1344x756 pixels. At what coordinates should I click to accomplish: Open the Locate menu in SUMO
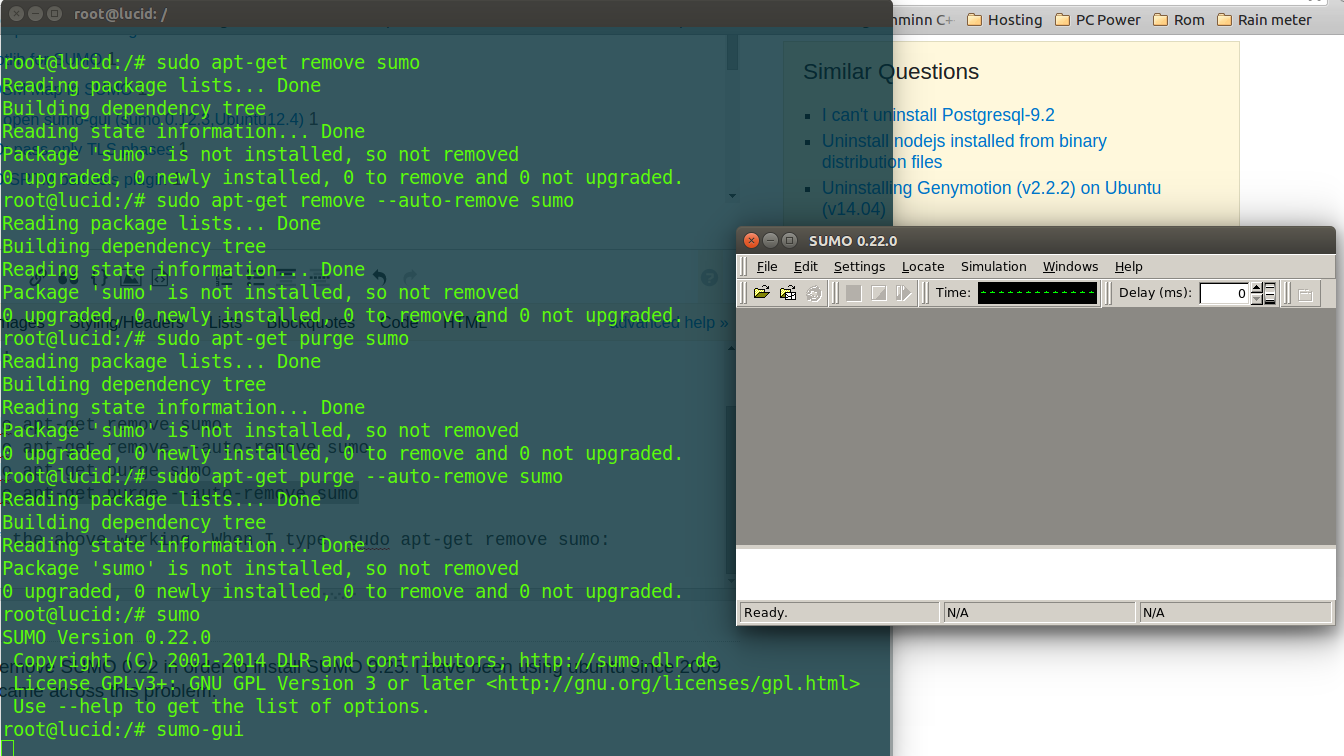[923, 266]
